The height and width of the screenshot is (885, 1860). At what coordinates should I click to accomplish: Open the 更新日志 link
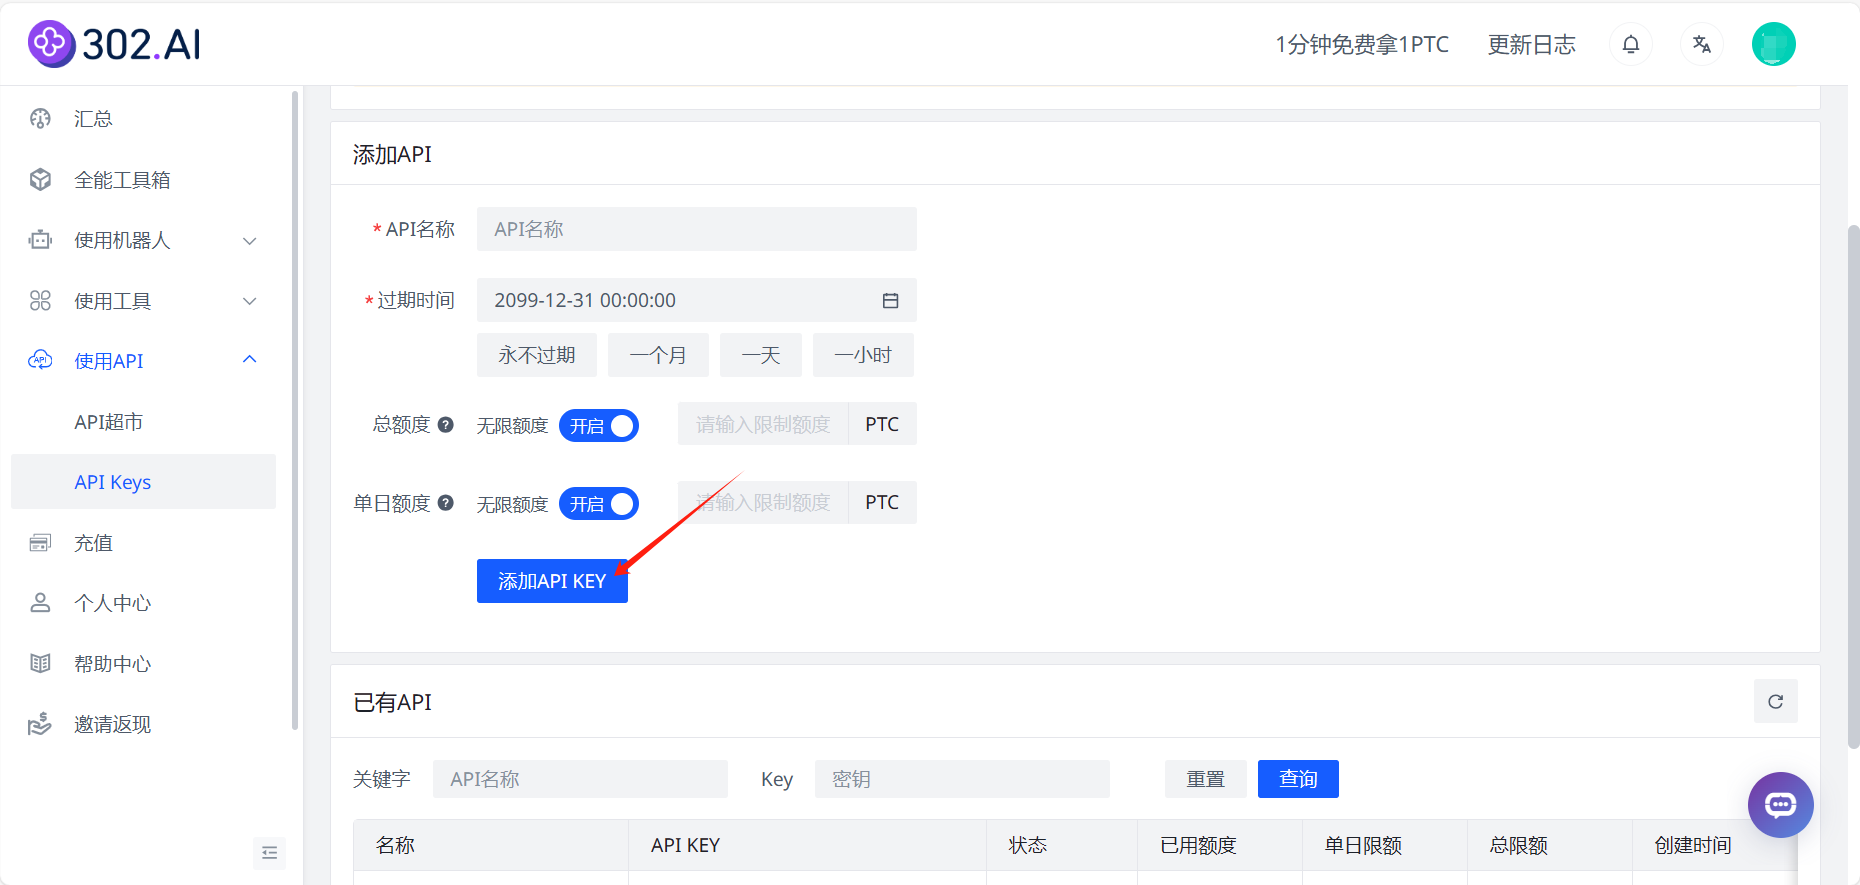coord(1532,45)
